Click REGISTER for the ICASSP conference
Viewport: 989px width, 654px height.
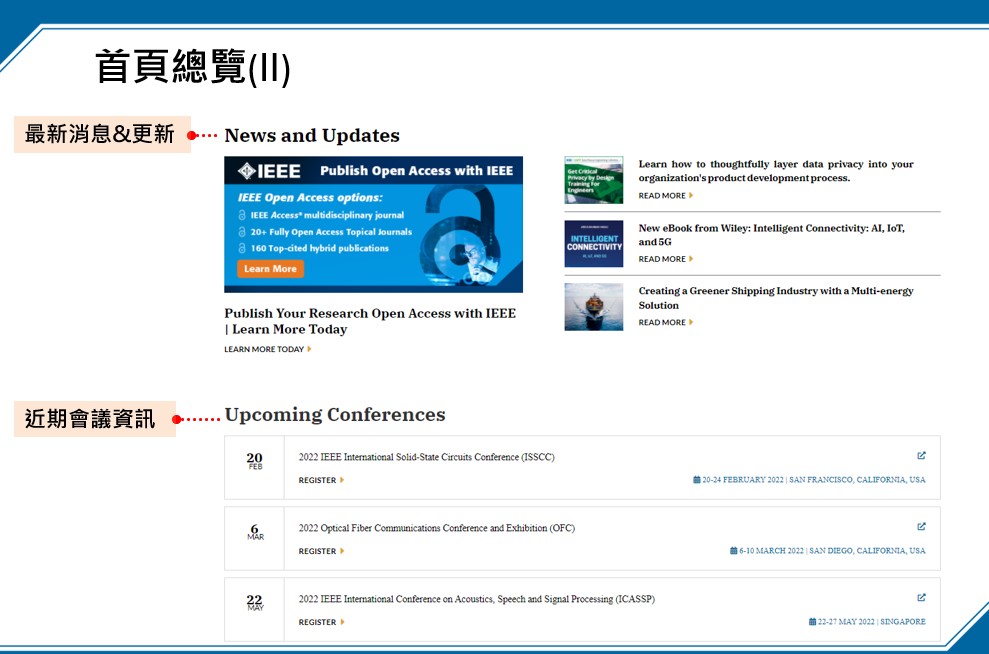(x=321, y=622)
